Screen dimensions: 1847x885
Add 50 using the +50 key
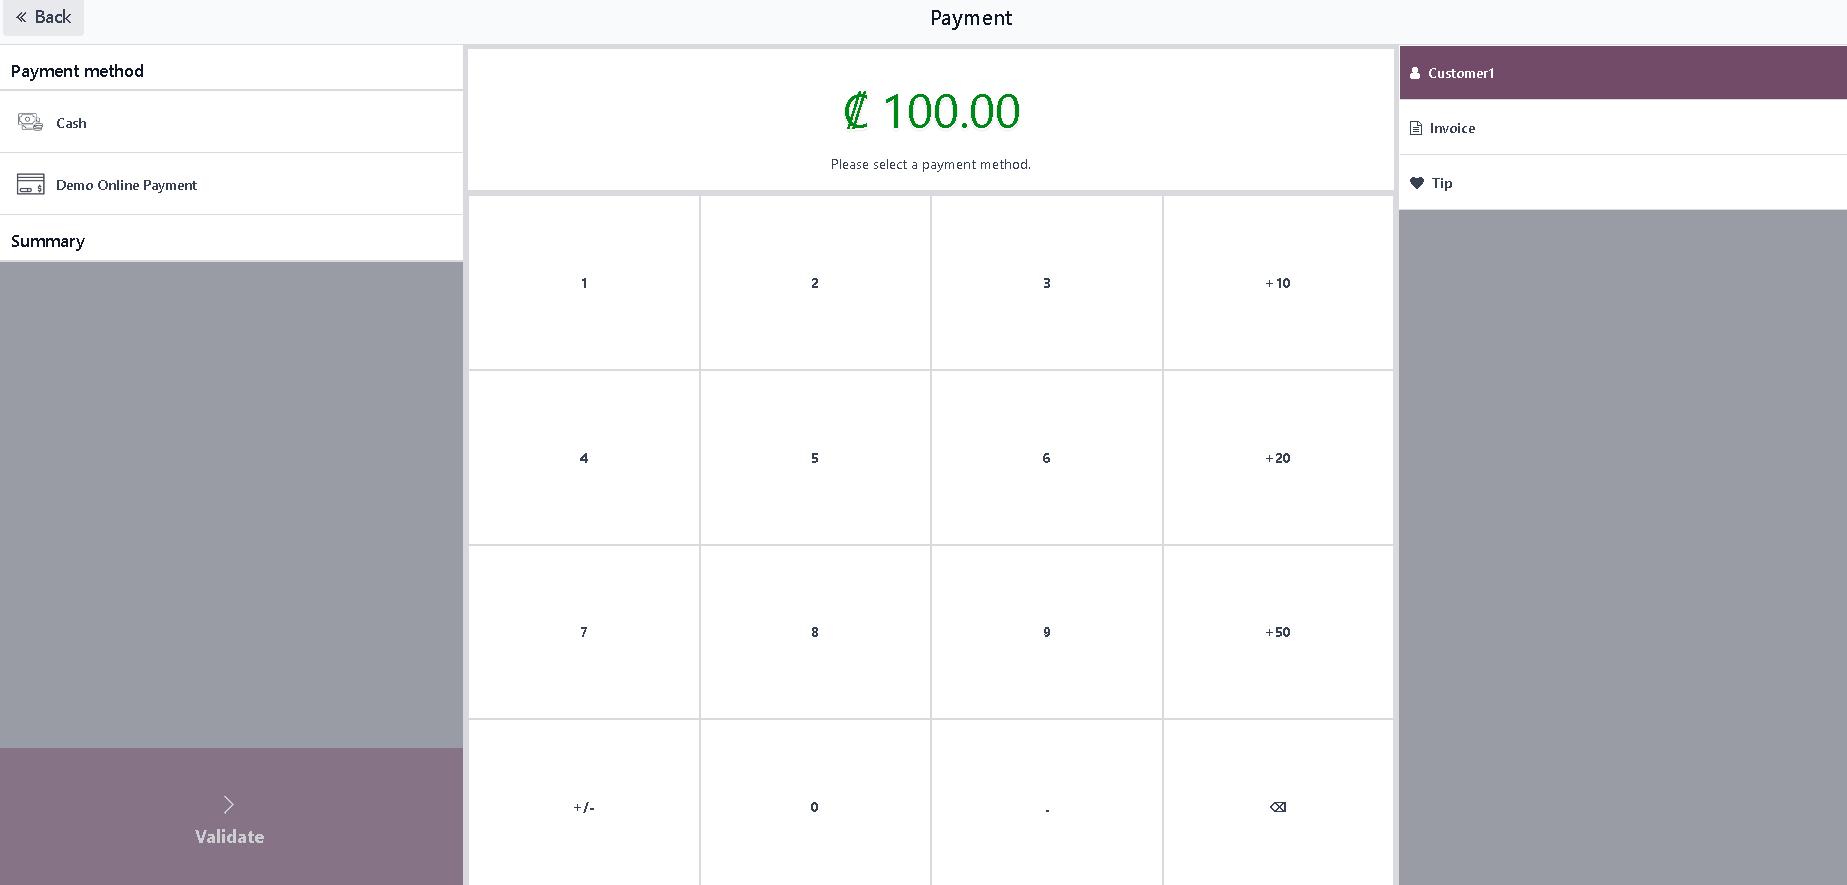pyautogui.click(x=1278, y=632)
